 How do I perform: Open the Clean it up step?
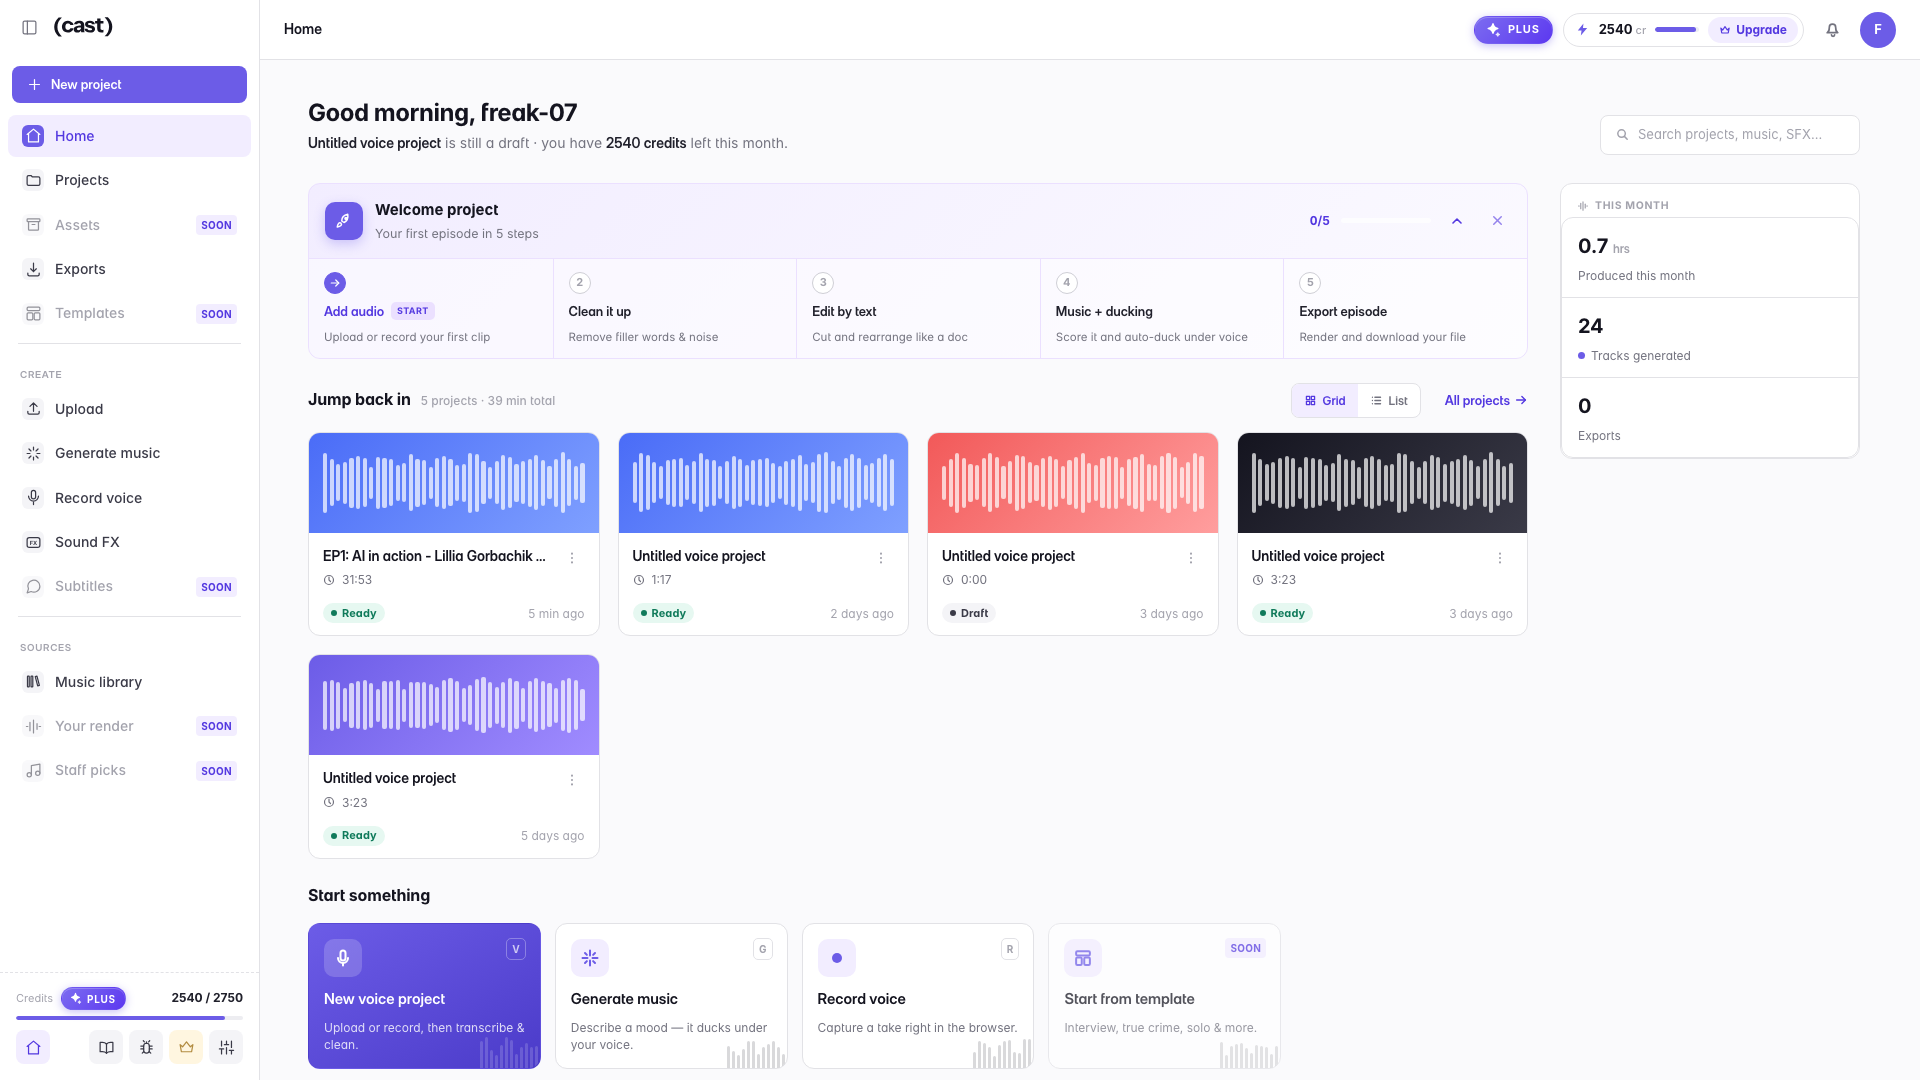pyautogui.click(x=675, y=309)
